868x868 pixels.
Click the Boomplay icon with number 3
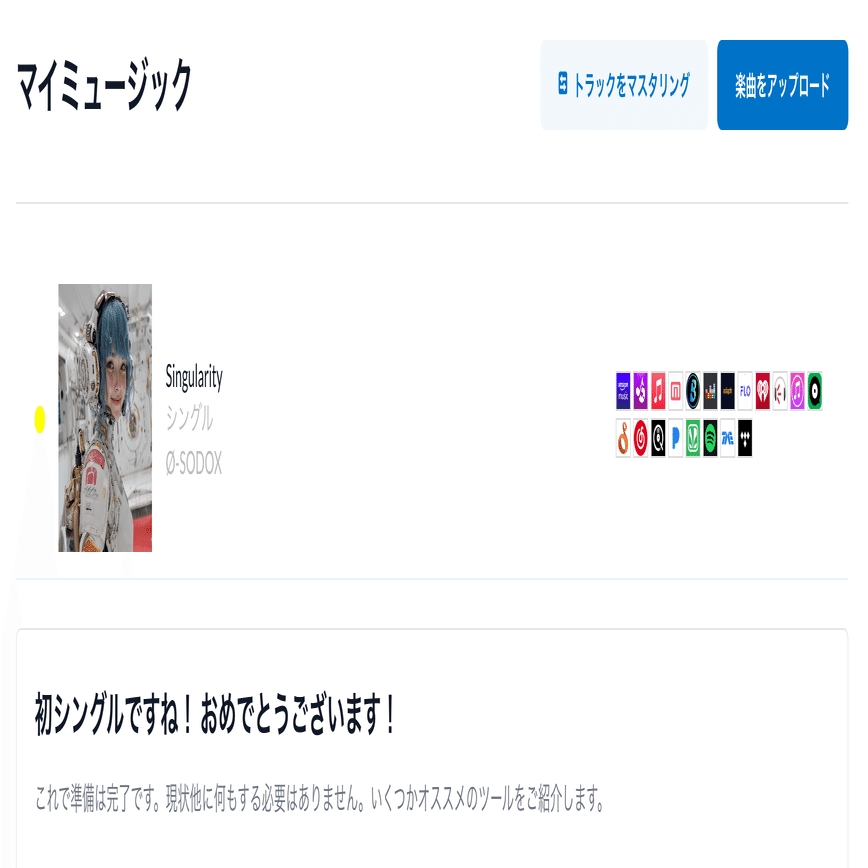tap(693, 391)
